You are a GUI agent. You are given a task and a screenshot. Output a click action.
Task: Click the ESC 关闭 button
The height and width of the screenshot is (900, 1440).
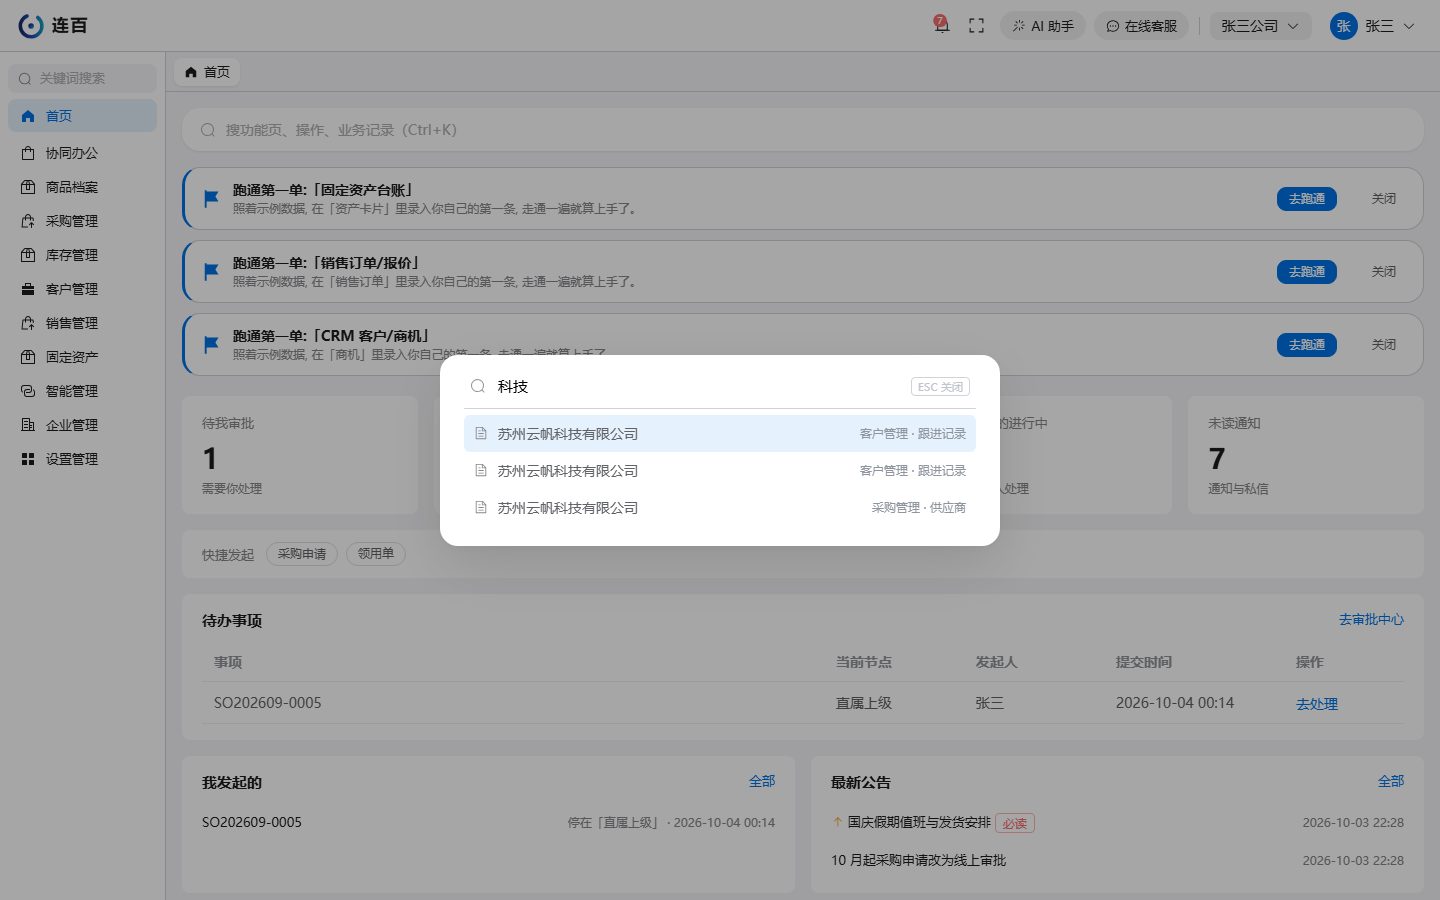pos(940,387)
